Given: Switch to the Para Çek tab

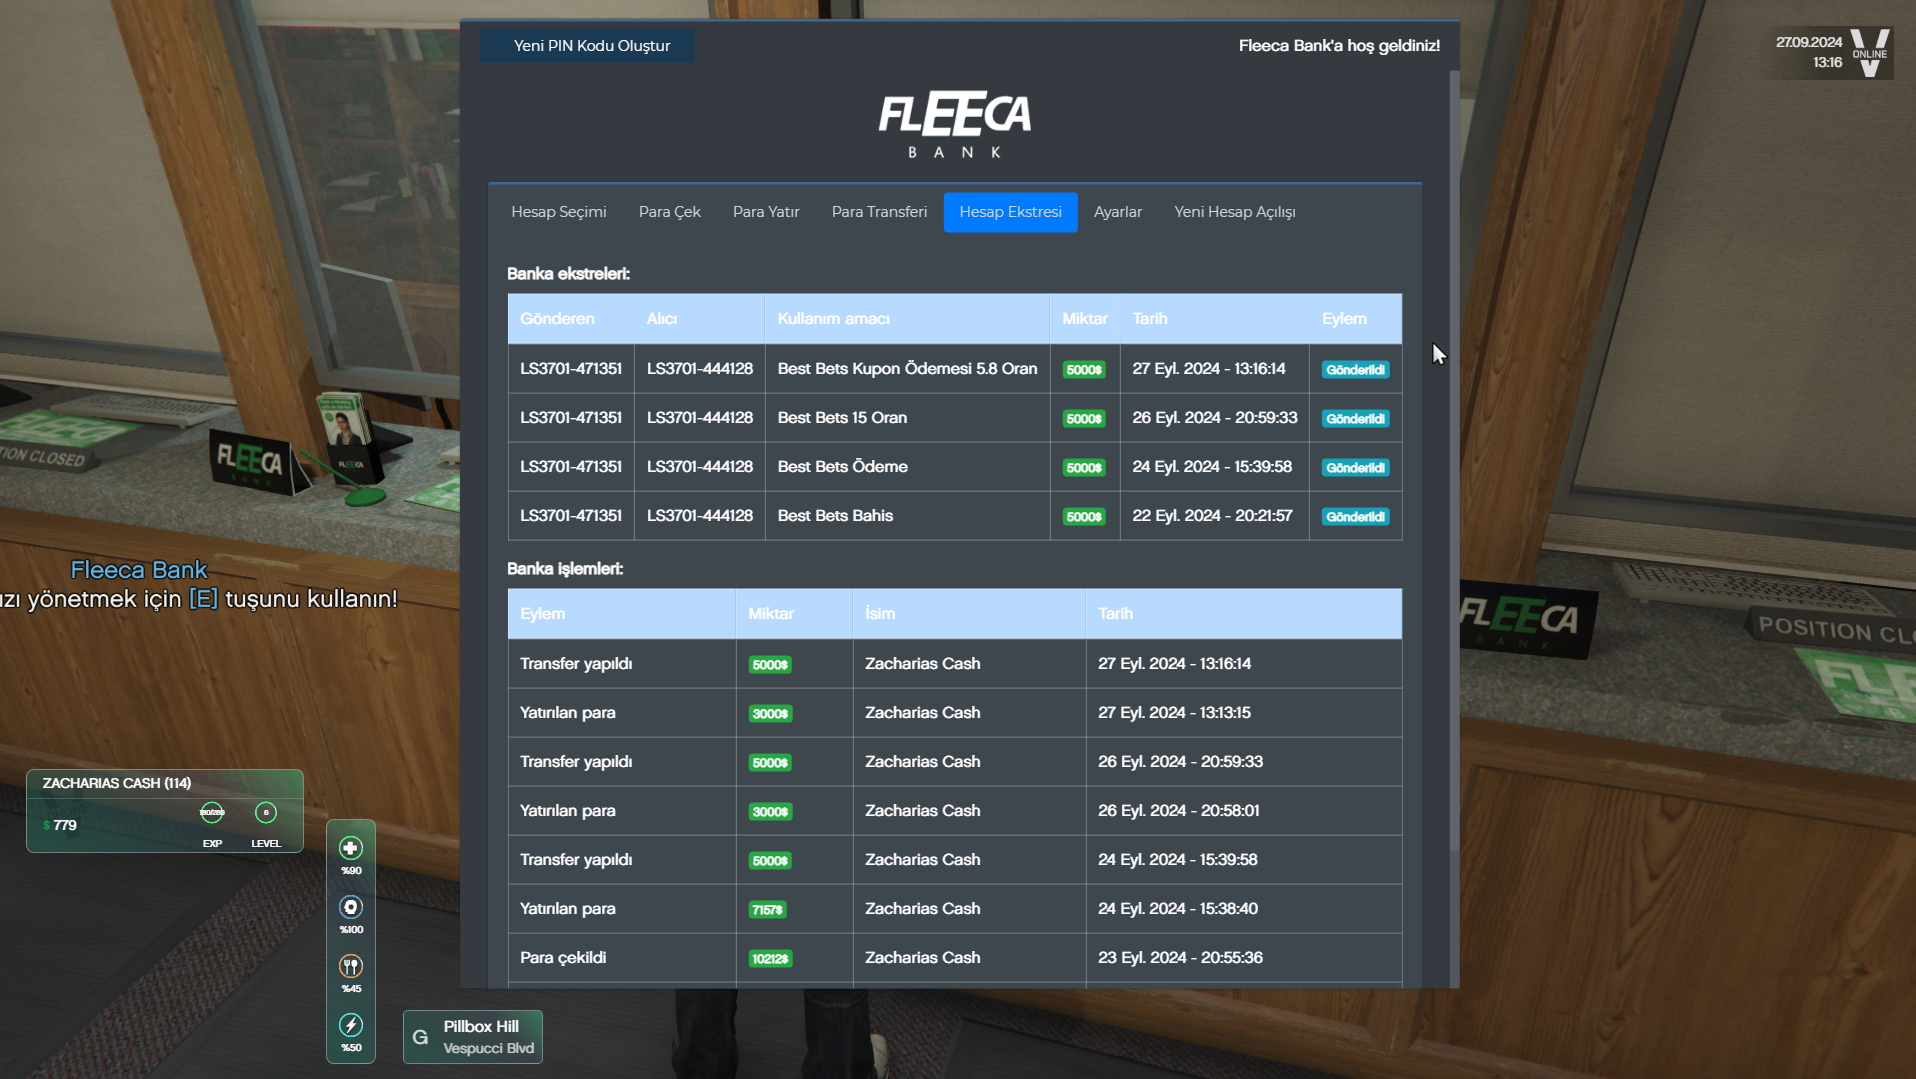Looking at the screenshot, I should click(670, 212).
